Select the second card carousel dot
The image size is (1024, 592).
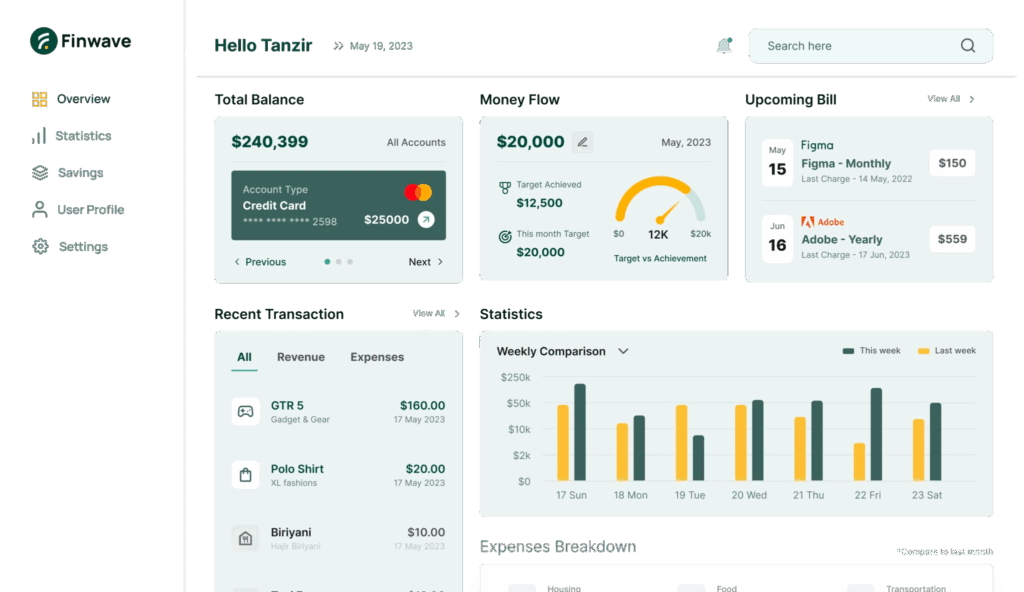(339, 262)
